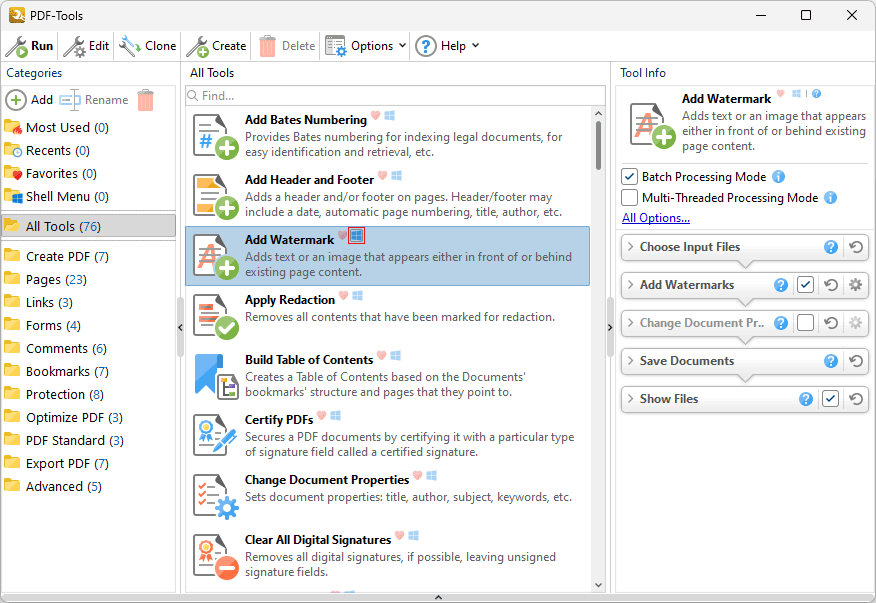The width and height of the screenshot is (876, 603).
Task: Click the Edit tool button
Action: pos(86,46)
